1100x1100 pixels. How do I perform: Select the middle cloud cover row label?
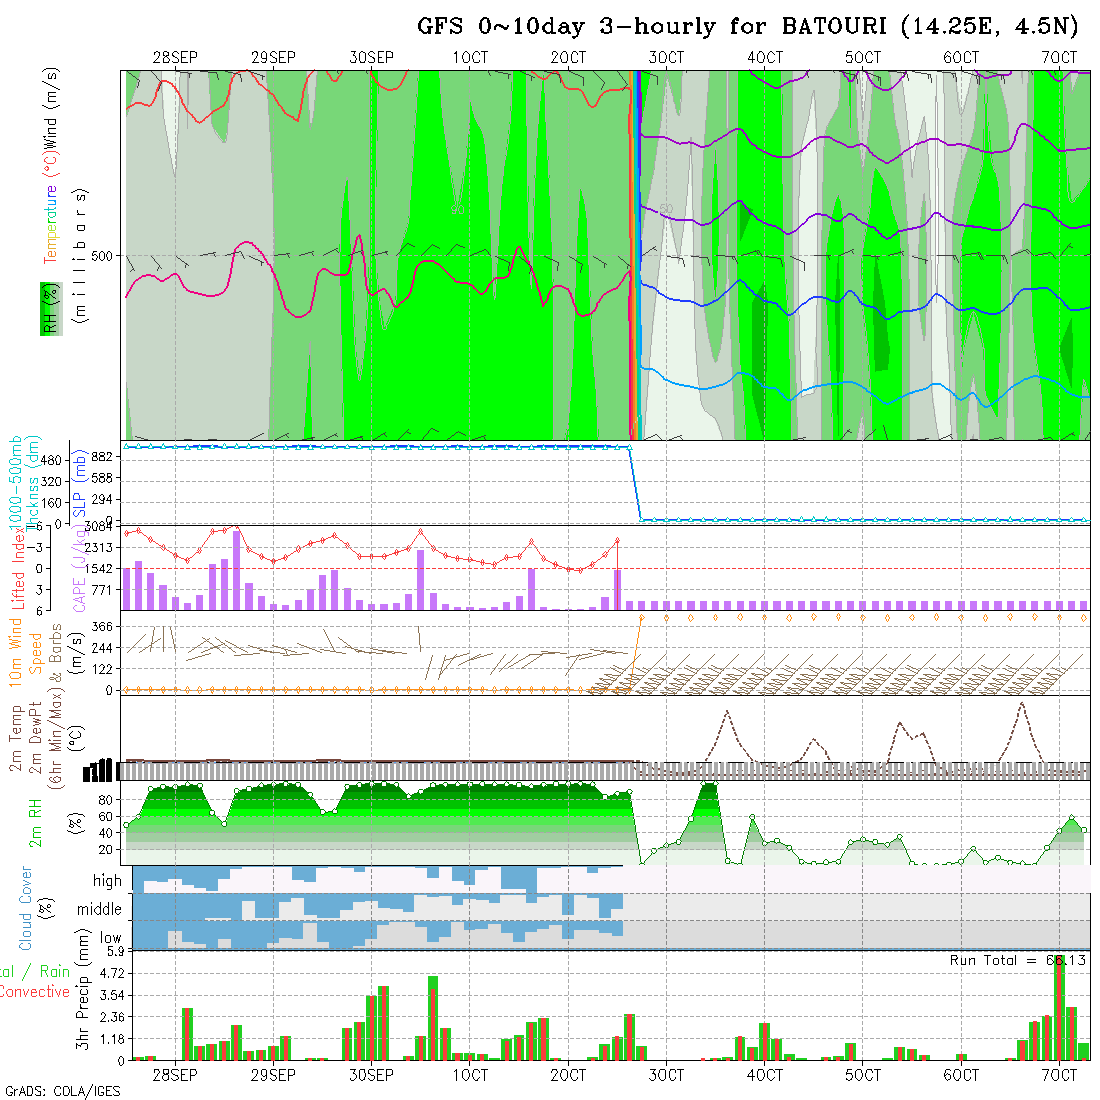coord(100,910)
